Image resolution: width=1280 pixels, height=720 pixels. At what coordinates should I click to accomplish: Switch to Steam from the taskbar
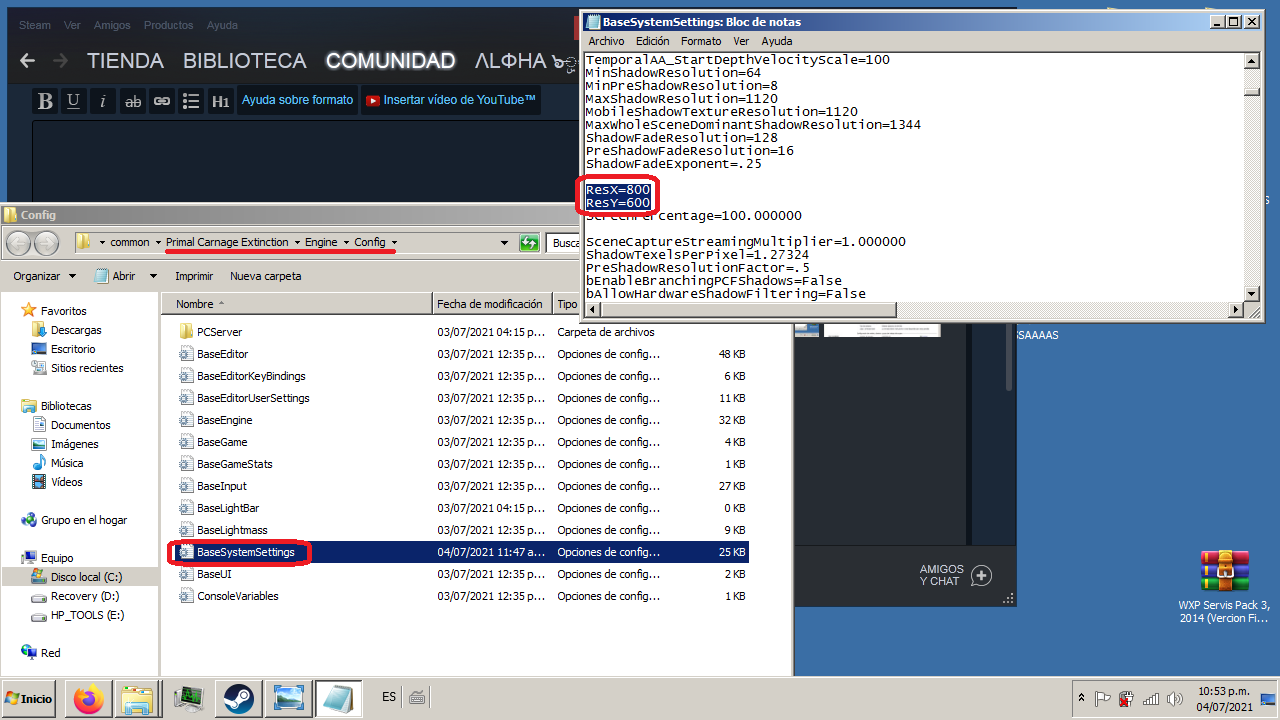pos(238,698)
